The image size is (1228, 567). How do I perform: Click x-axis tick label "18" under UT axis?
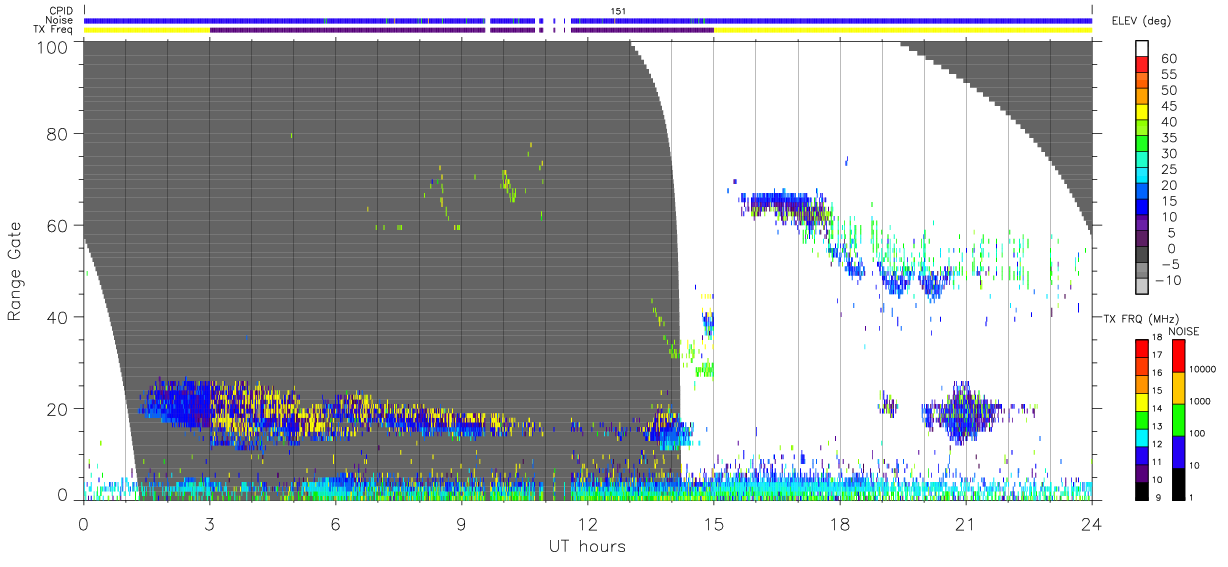click(x=839, y=524)
